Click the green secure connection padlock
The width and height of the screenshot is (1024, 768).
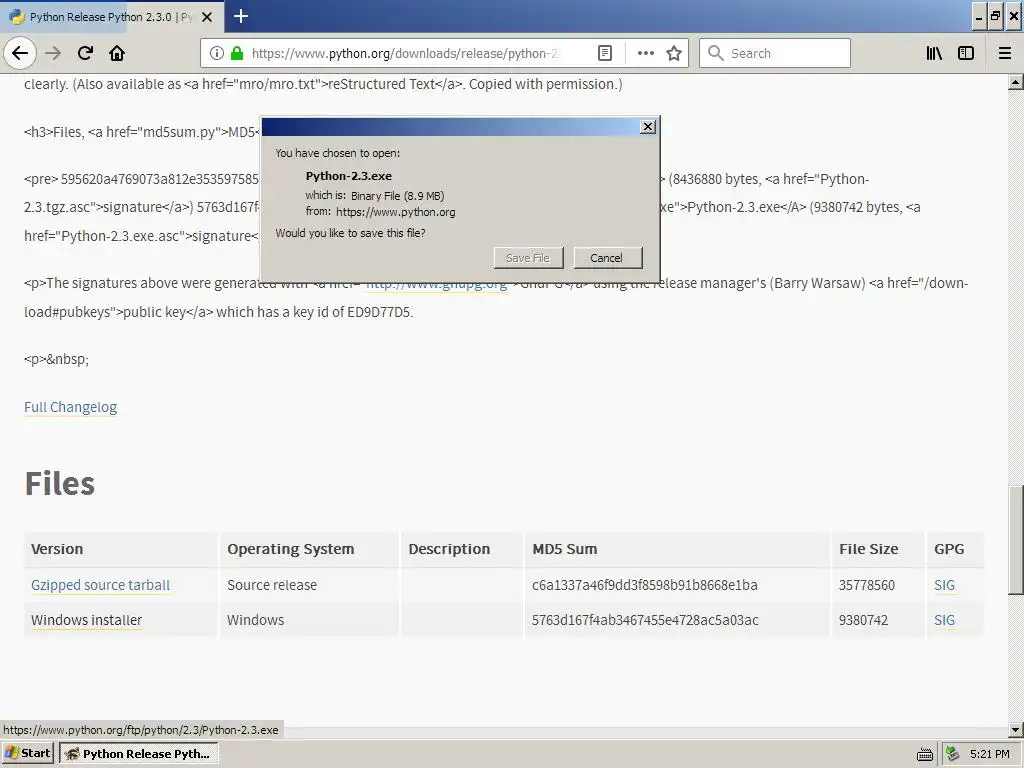click(237, 53)
